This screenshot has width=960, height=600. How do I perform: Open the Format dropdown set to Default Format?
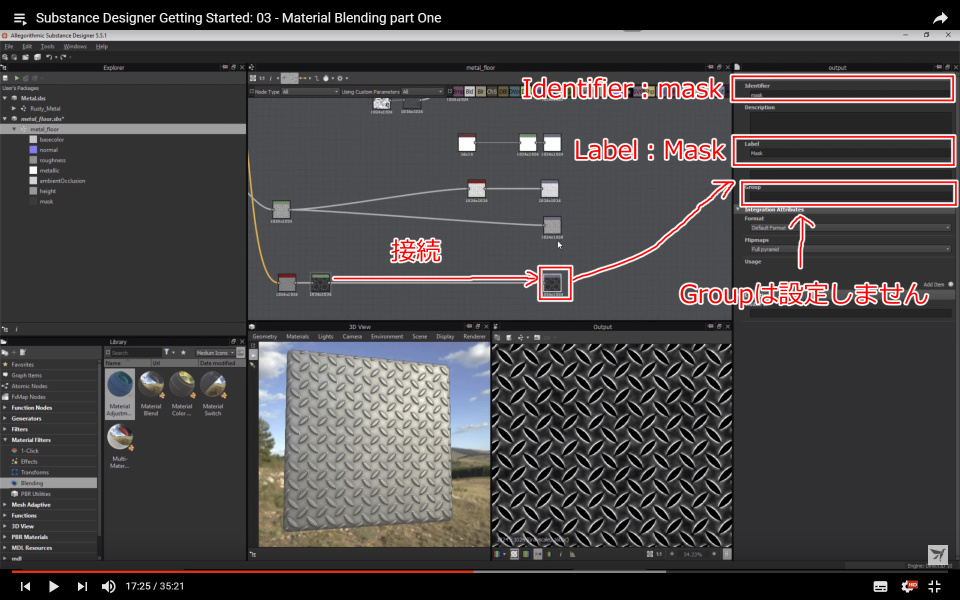coord(850,228)
